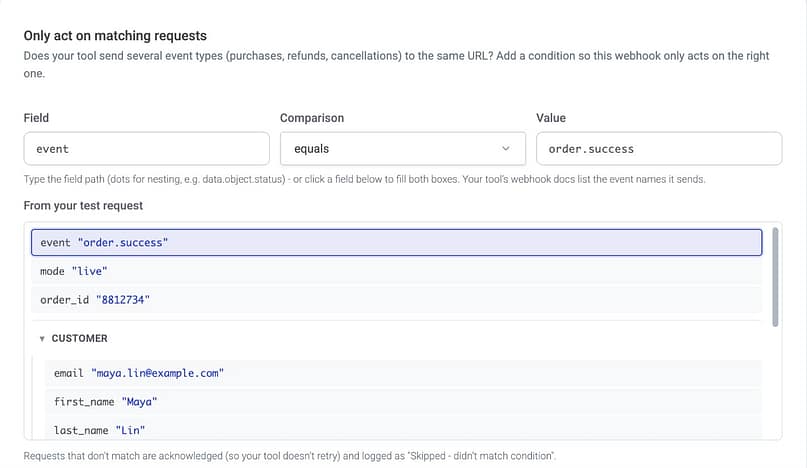Viewport: 807px width, 468px height.
Task: Click the Value input containing order.success
Action: [659, 149]
